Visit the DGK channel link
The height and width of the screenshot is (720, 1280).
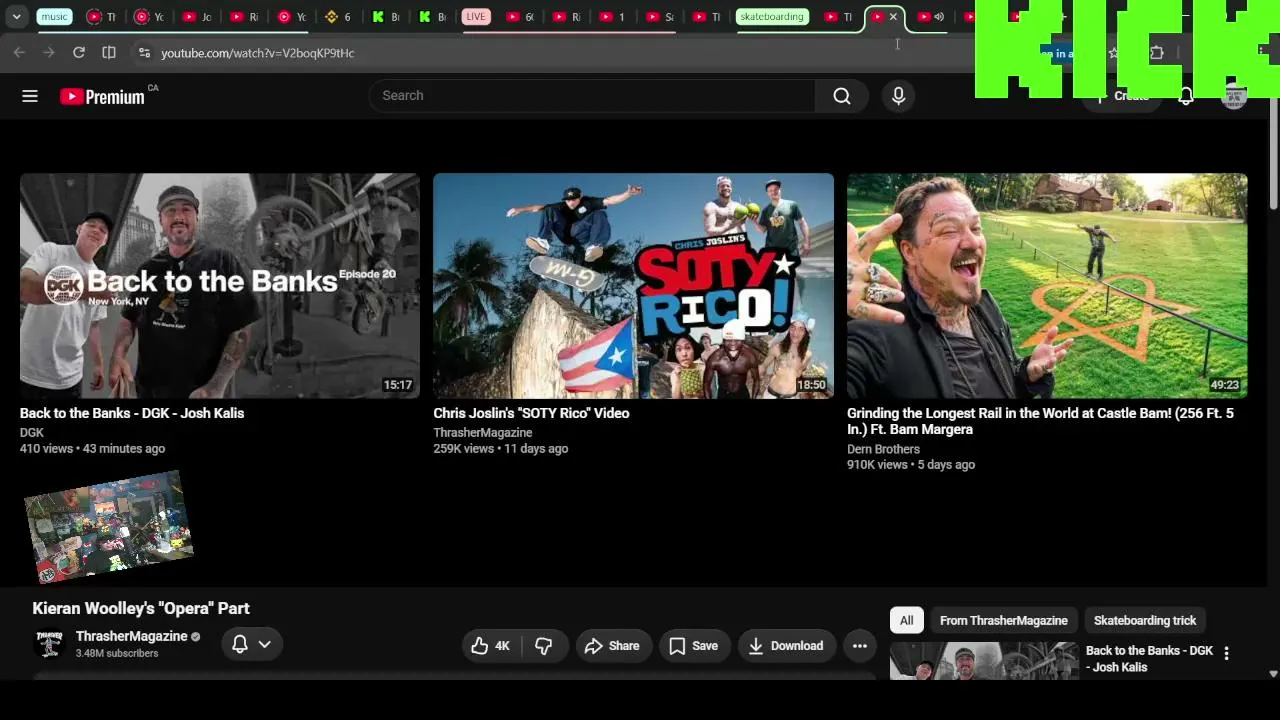coord(32,433)
